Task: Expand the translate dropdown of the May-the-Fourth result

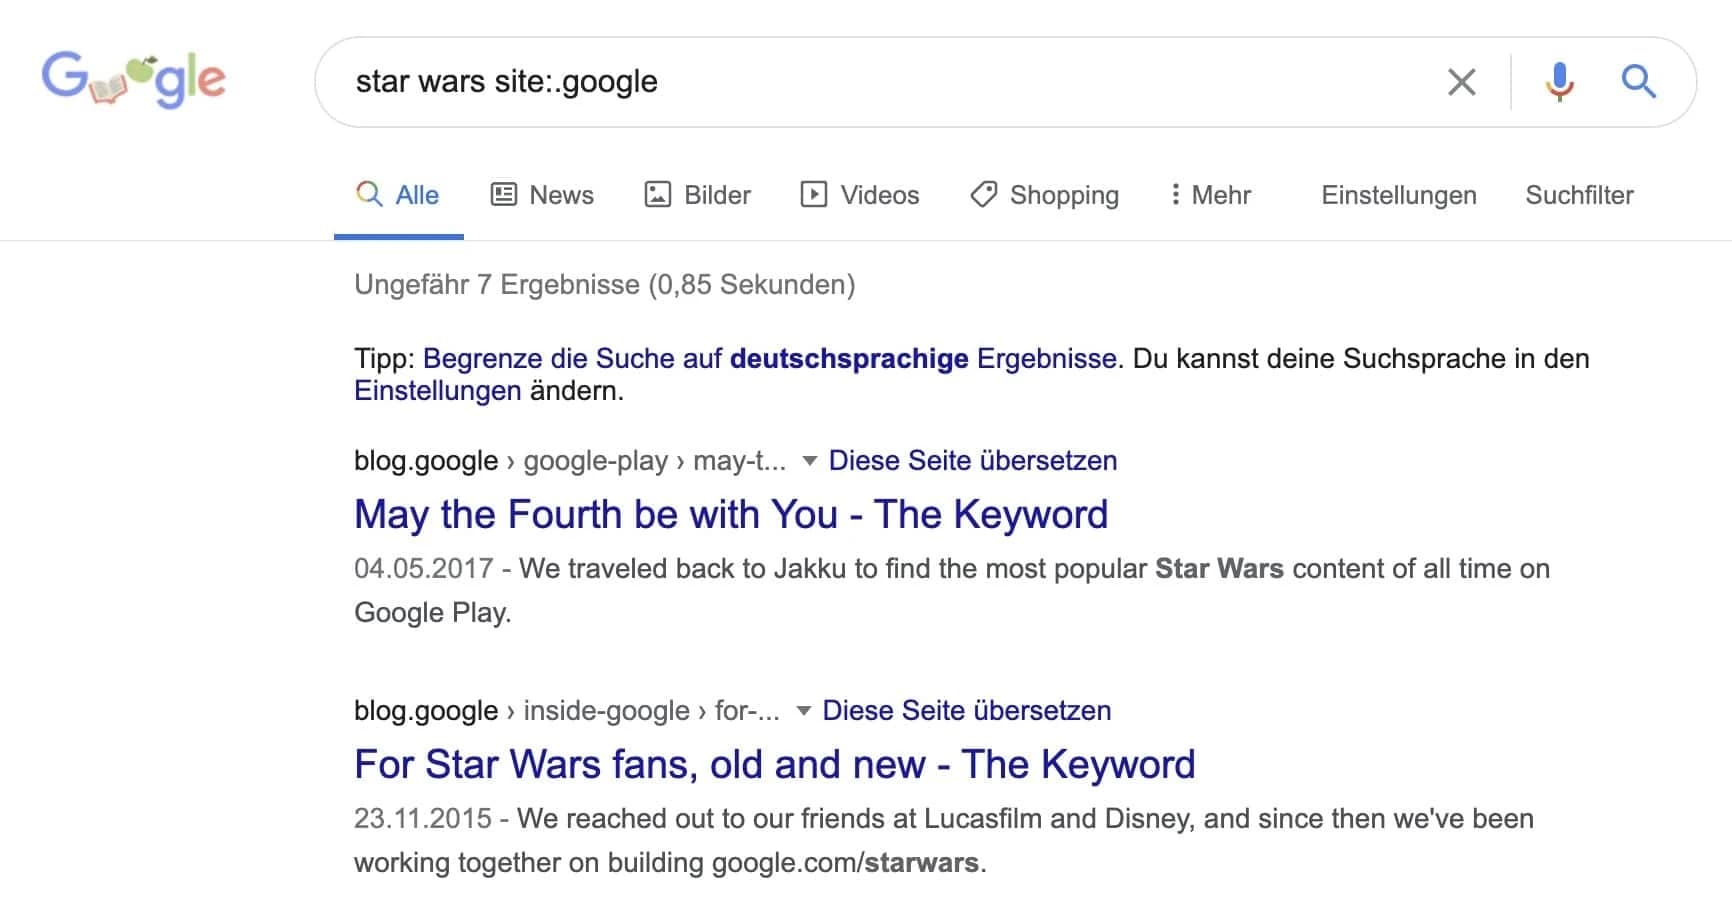Action: 809,461
